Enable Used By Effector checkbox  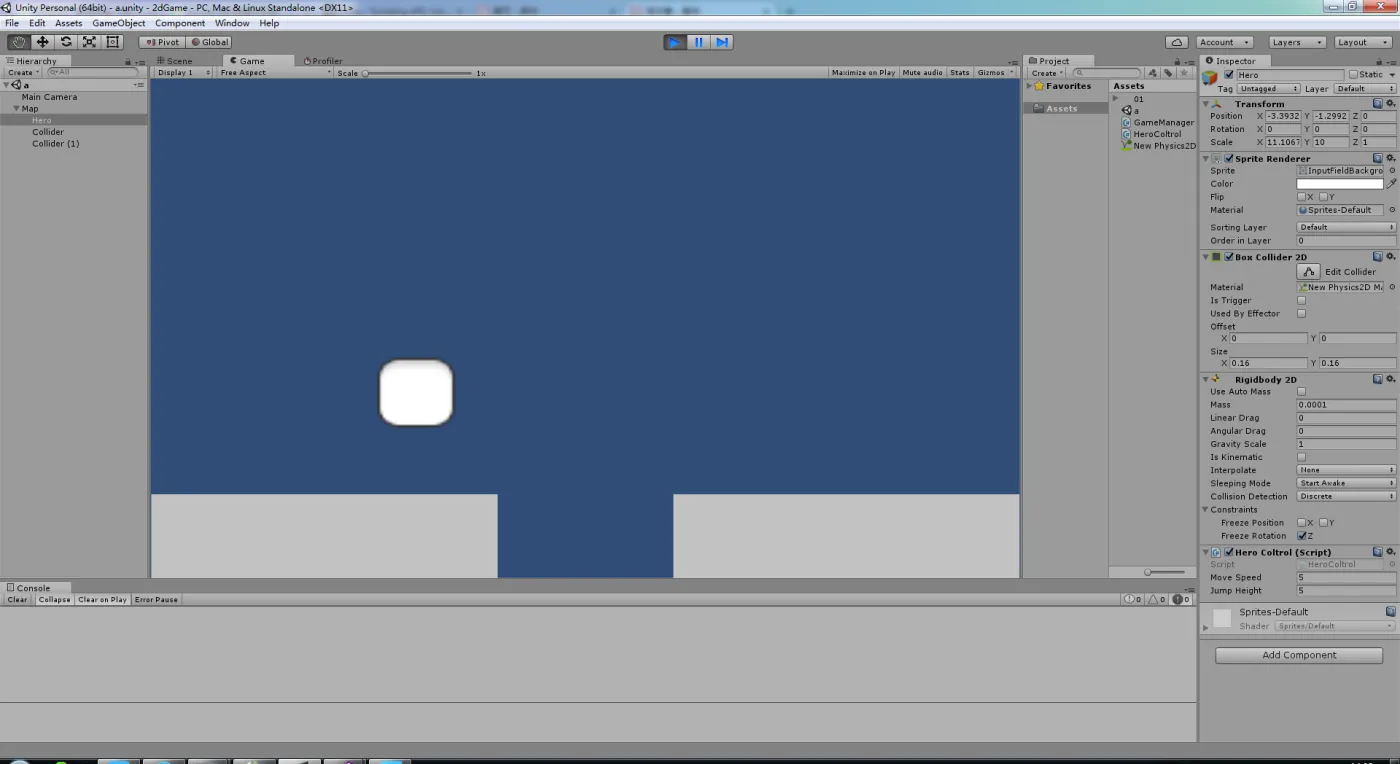[1301, 313]
